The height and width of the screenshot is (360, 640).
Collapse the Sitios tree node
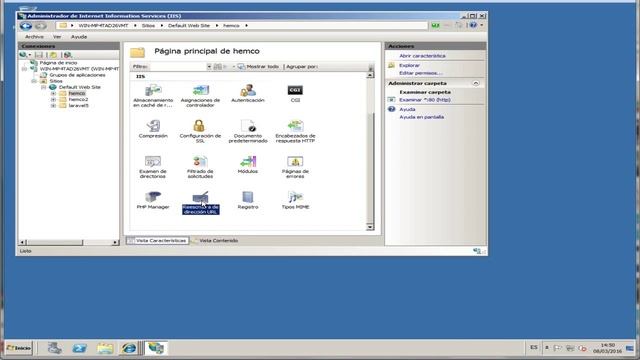click(34, 81)
